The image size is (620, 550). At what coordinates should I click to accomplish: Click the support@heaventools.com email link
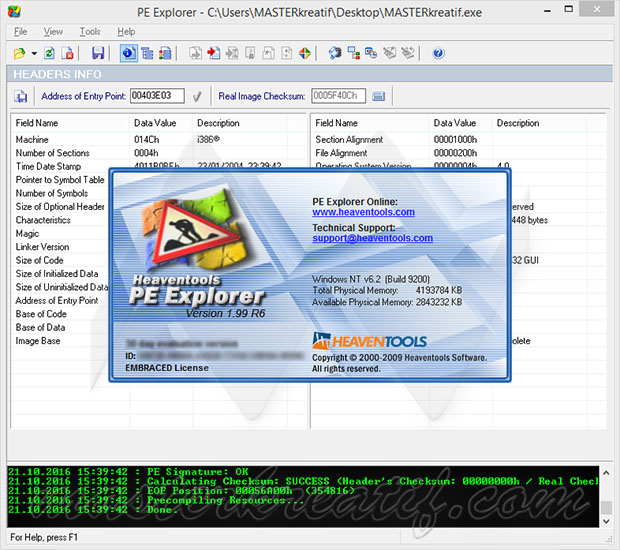372,238
